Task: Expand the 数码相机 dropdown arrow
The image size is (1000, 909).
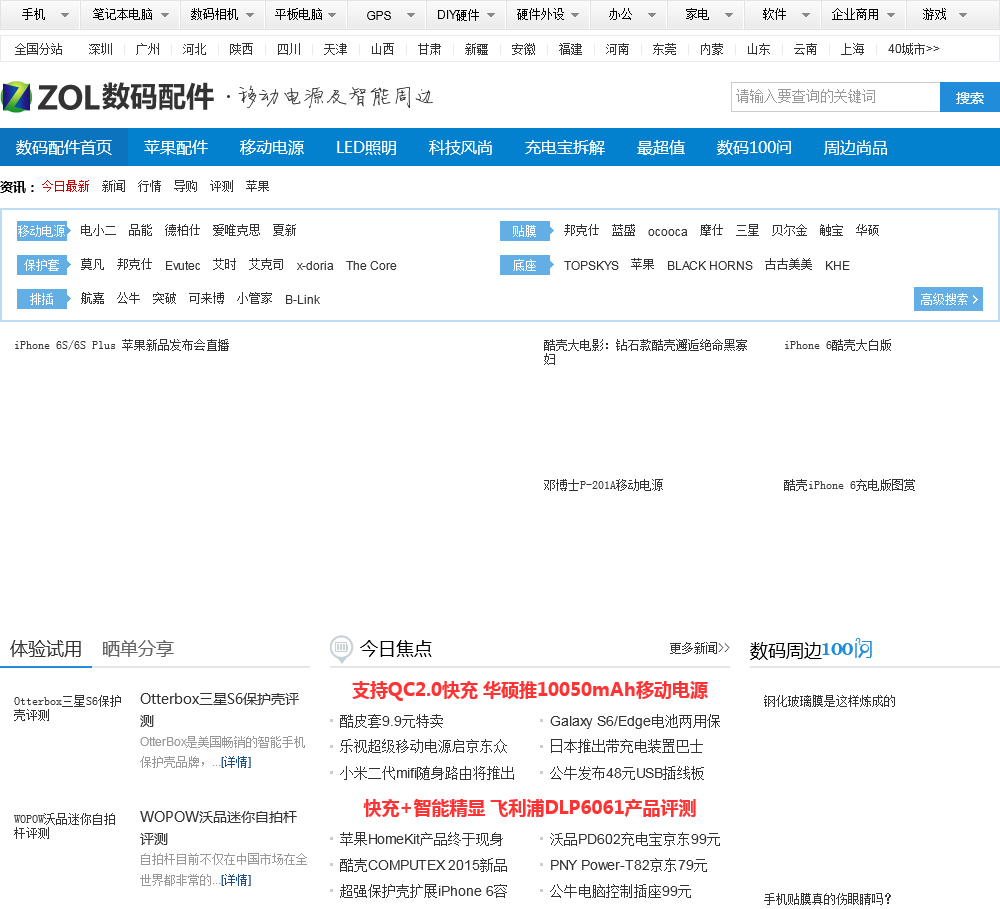Action: (x=250, y=15)
